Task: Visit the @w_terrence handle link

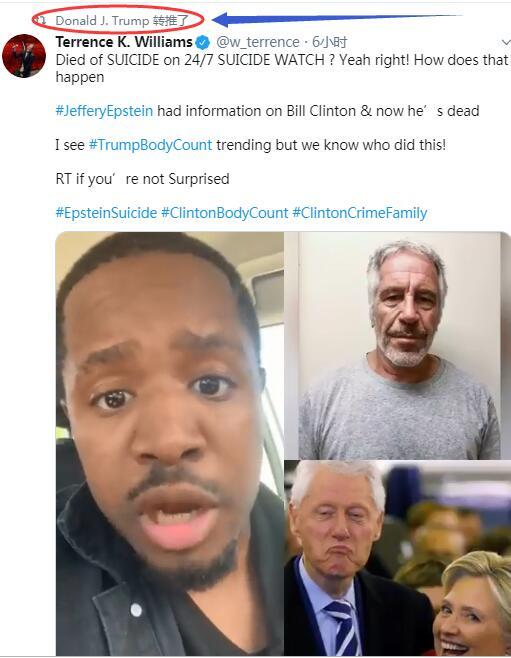Action: pyautogui.click(x=258, y=42)
